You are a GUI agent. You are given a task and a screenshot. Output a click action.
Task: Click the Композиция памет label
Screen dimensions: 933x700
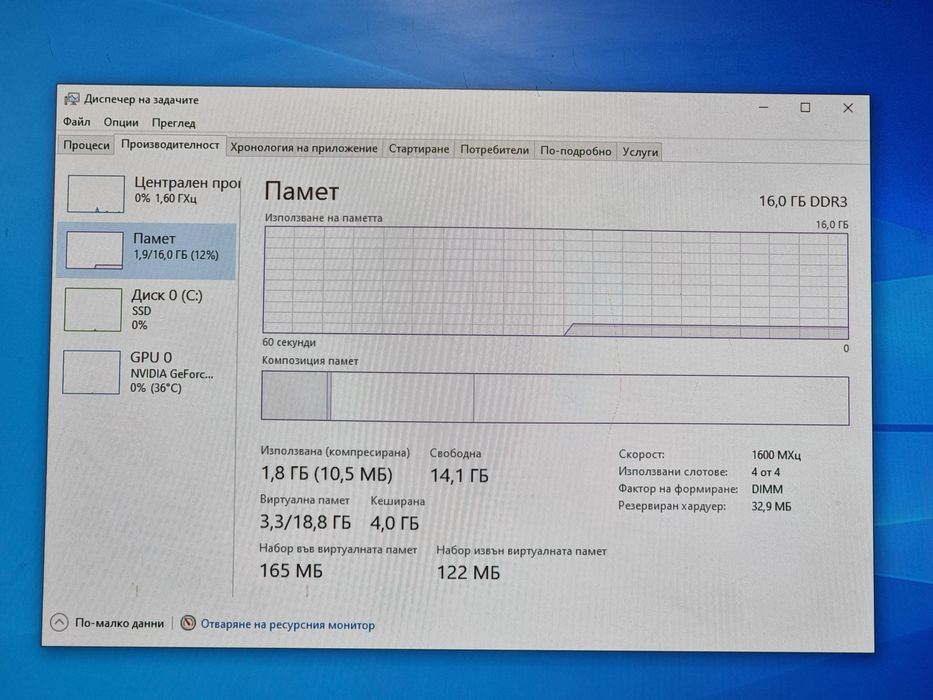coord(310,360)
